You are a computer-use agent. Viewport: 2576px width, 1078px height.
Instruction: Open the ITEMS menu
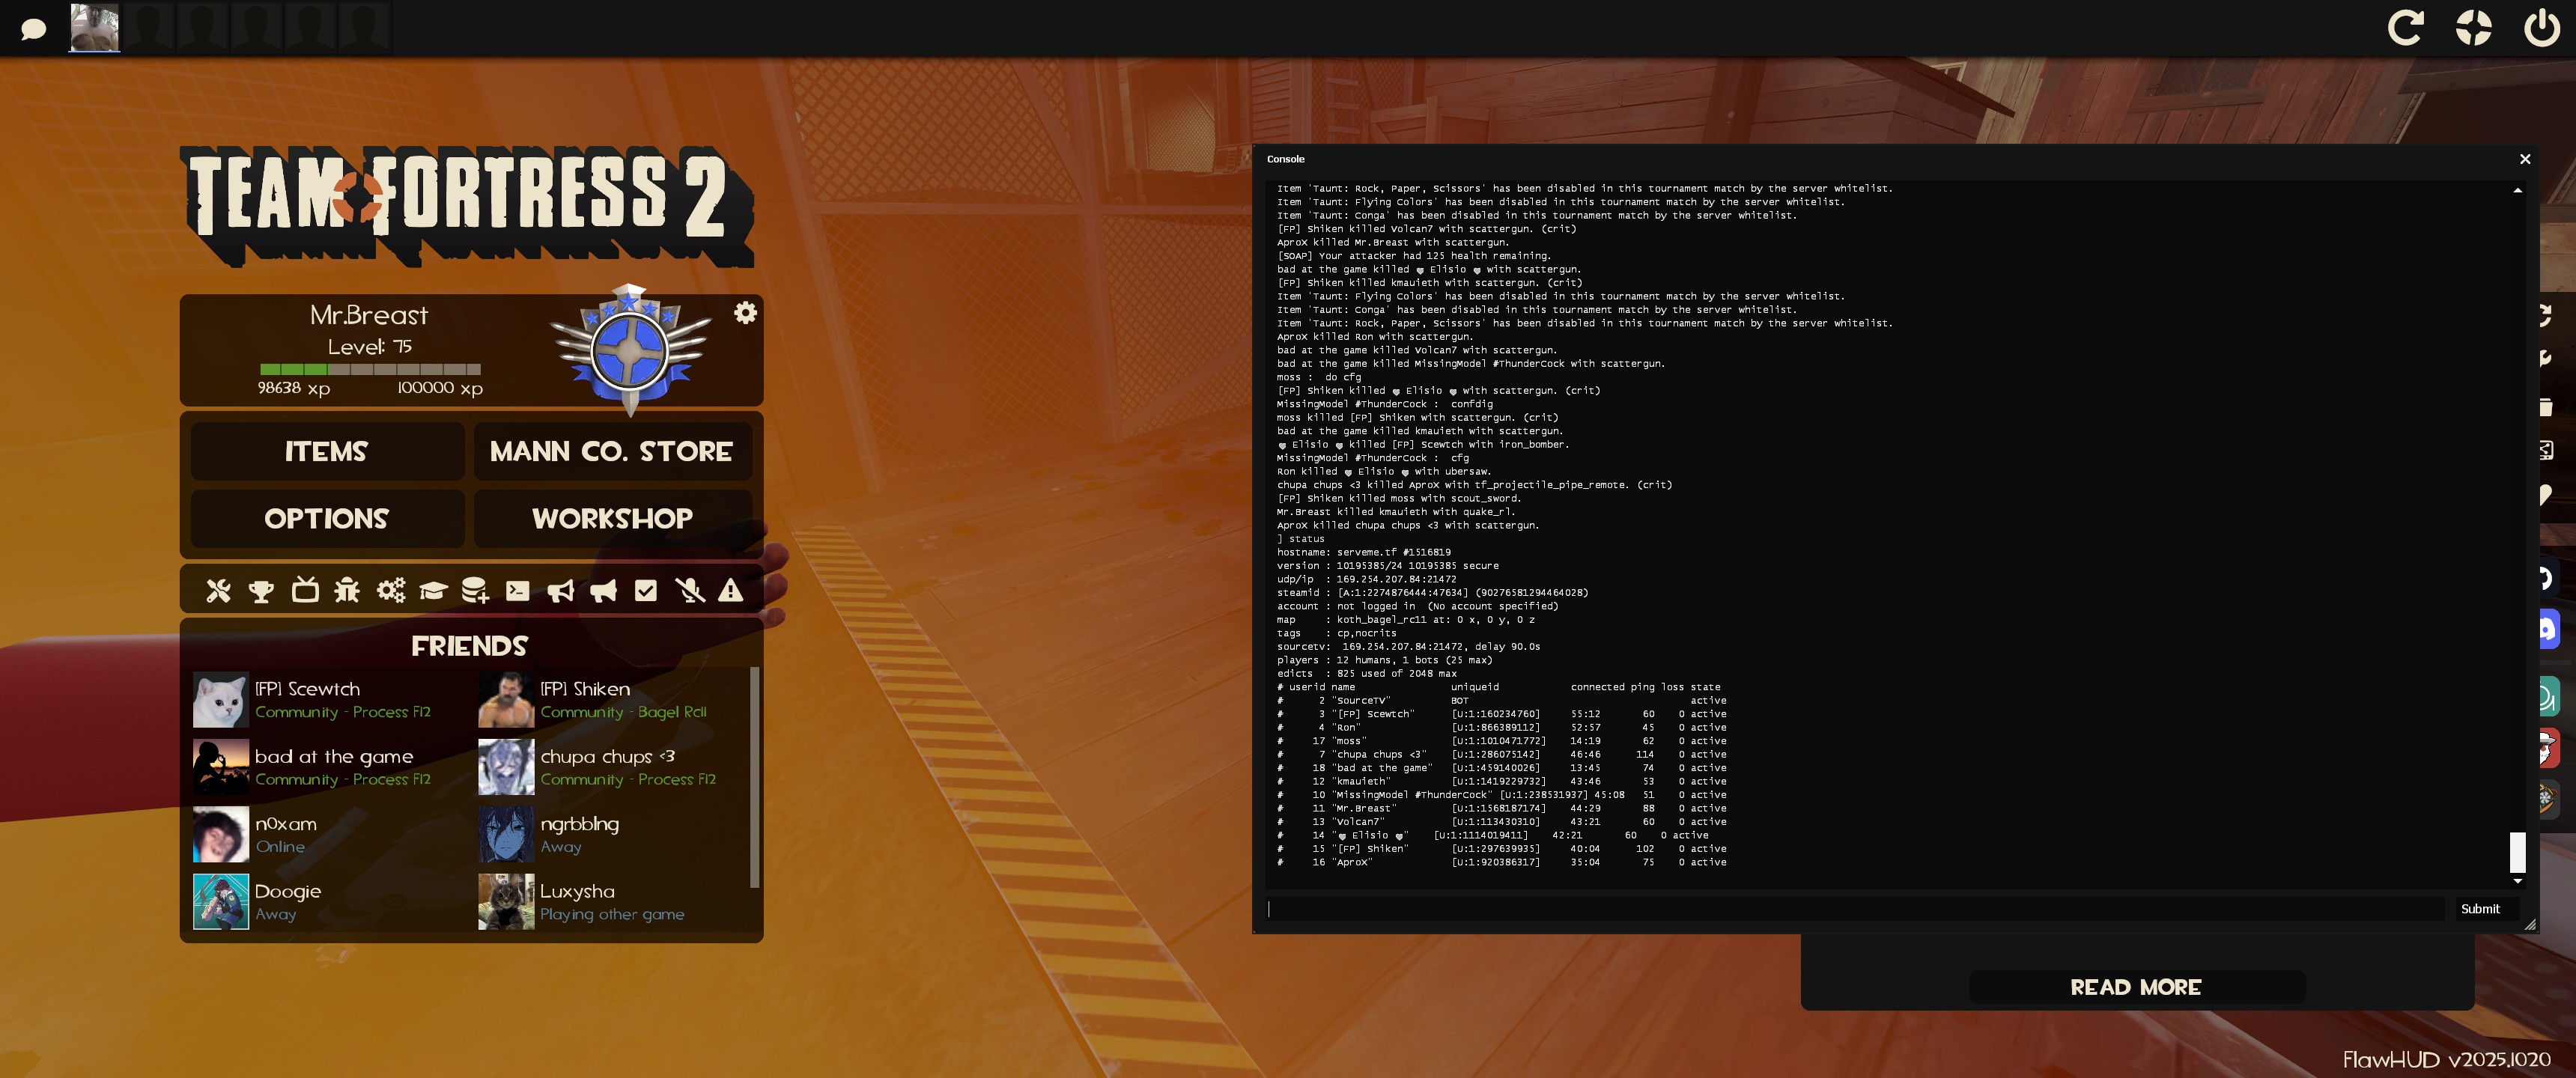pyautogui.click(x=327, y=451)
